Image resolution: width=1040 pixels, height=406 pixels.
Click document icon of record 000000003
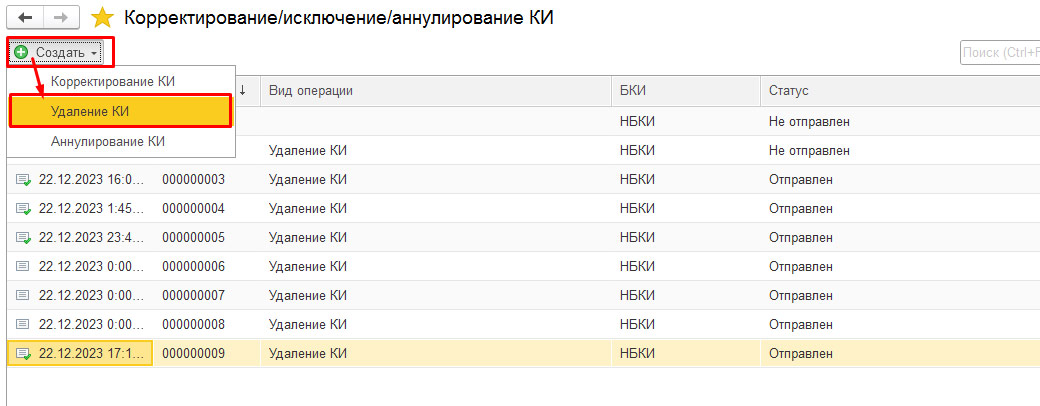[x=23, y=180]
